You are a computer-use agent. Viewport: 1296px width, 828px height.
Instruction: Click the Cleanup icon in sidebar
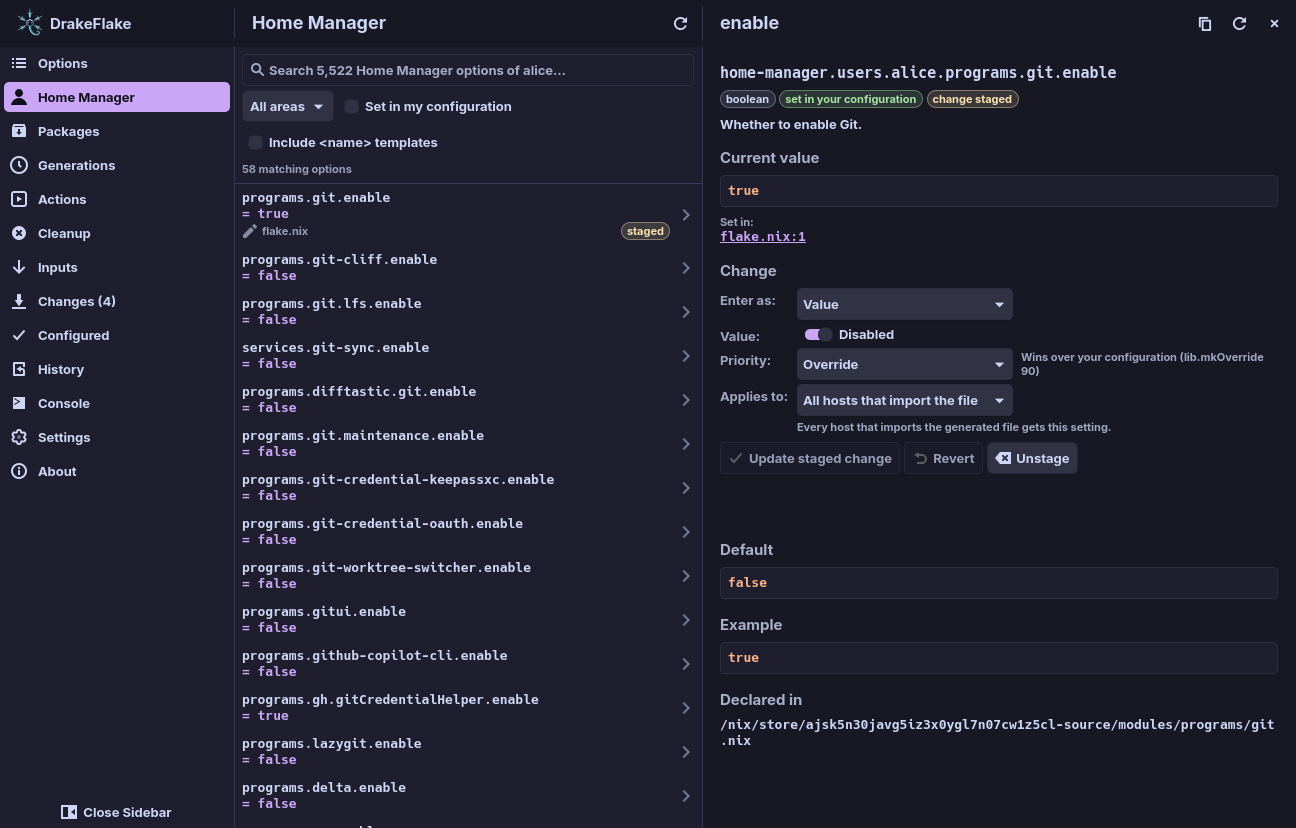click(19, 233)
